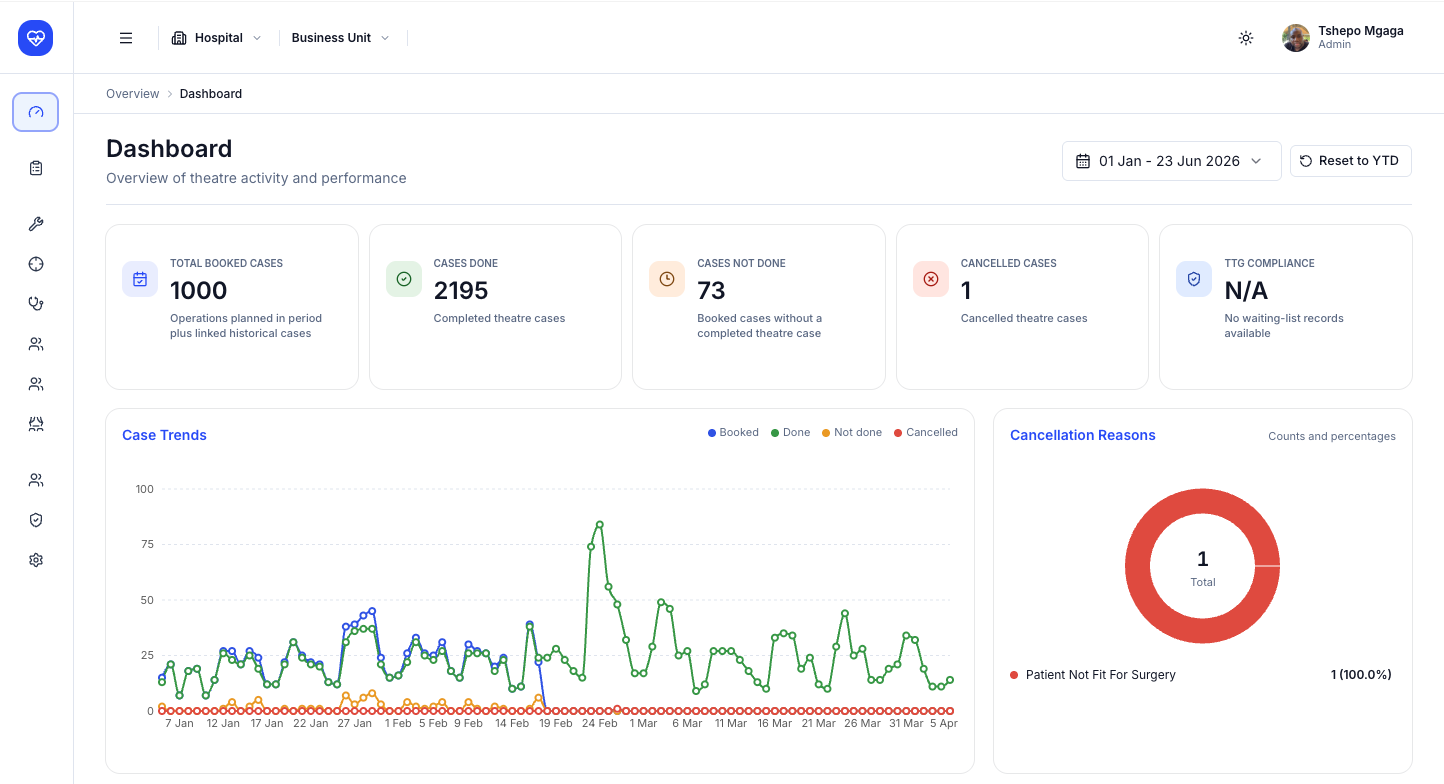Click the Cases Done checkmark icon

(404, 279)
